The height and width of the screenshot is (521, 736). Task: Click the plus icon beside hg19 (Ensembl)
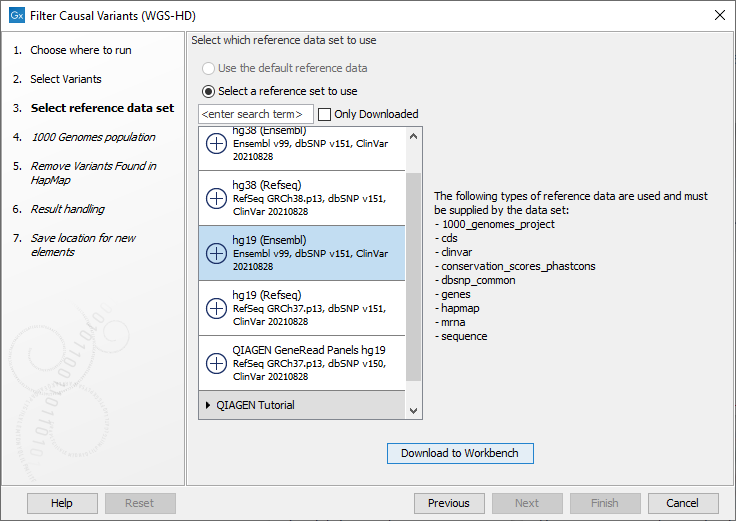pos(216,253)
